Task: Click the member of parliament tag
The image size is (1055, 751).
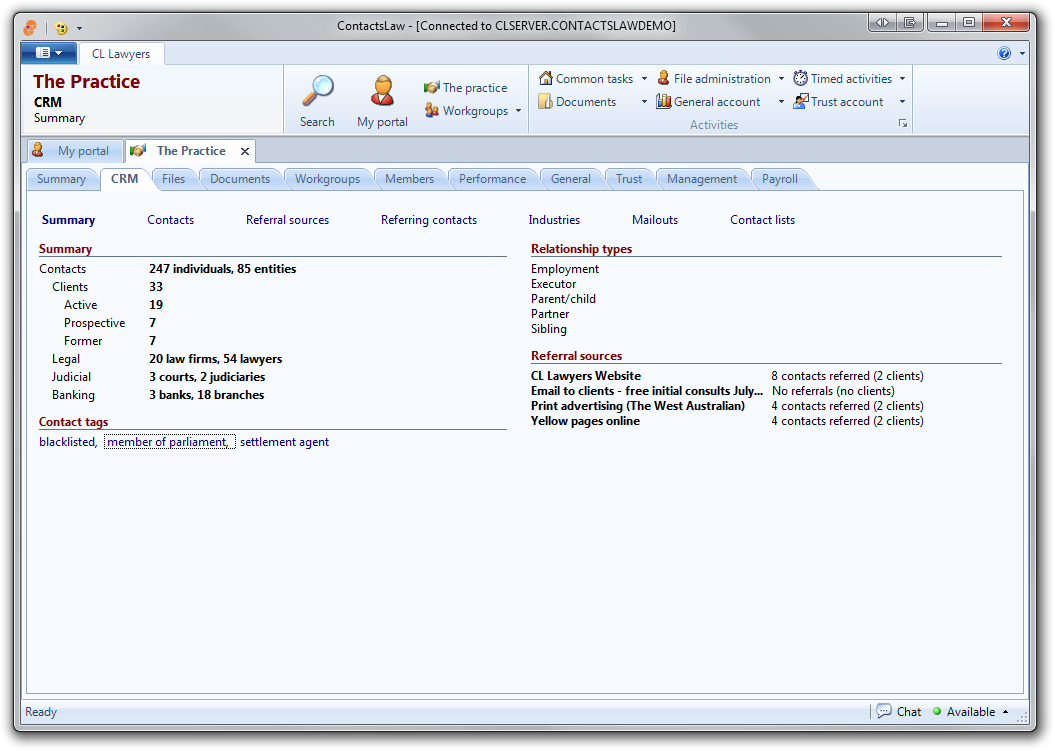Action: click(168, 442)
